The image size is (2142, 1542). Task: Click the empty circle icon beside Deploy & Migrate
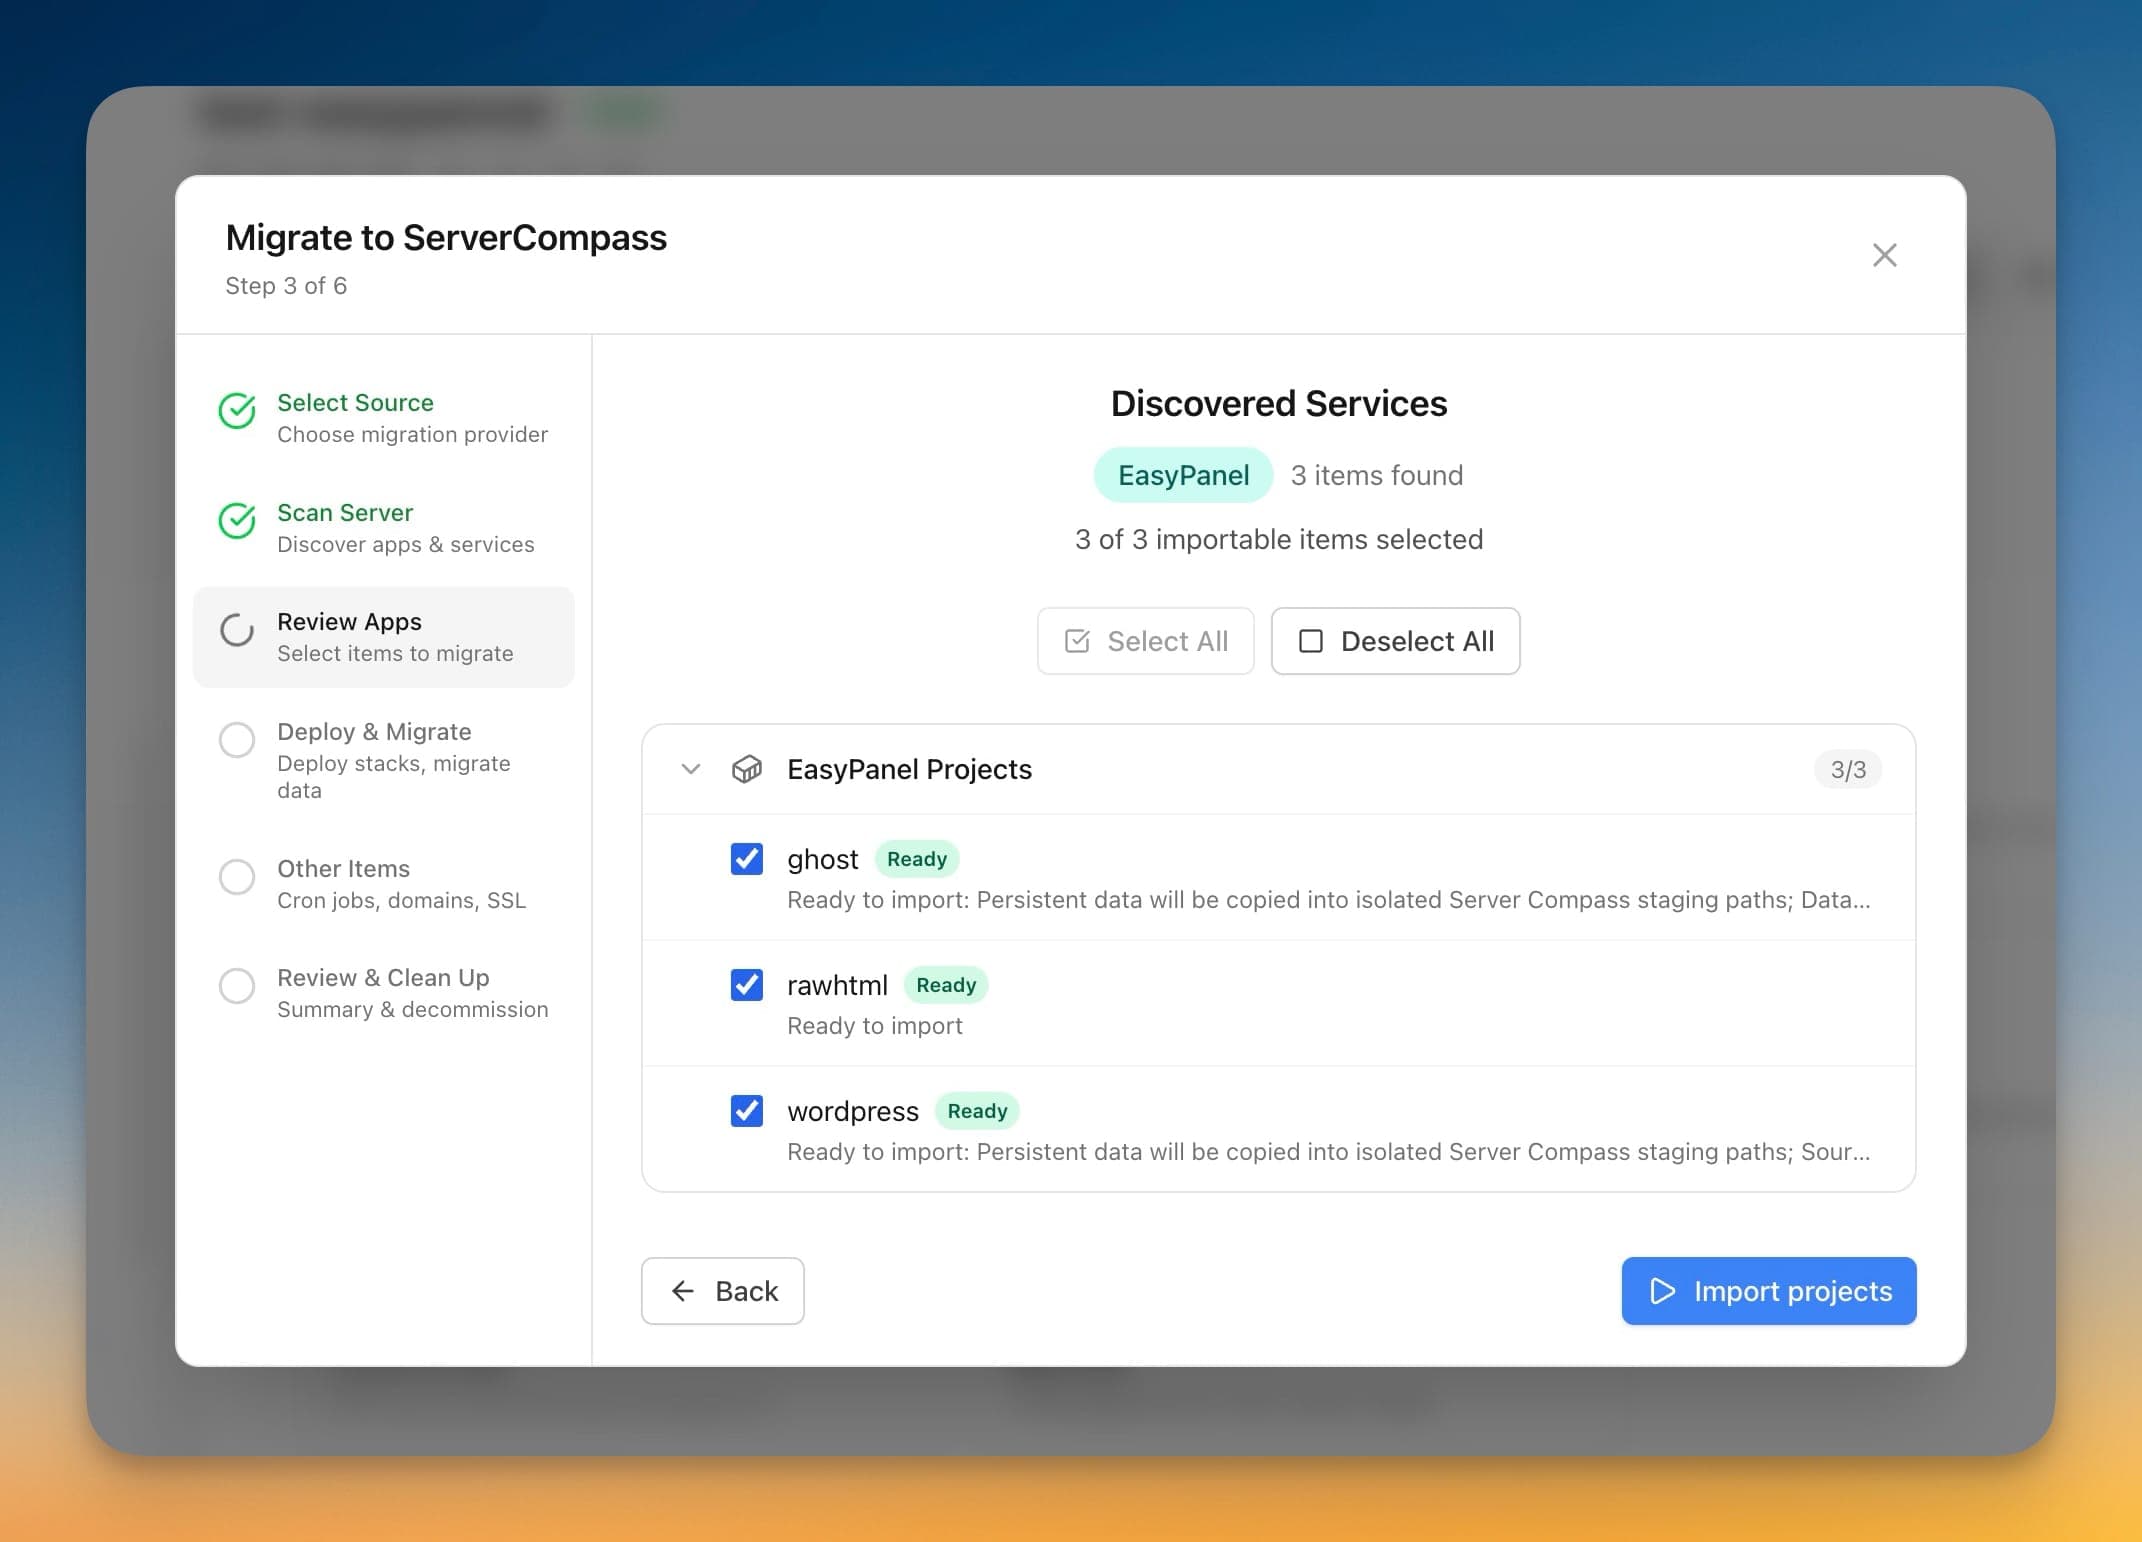[x=237, y=740]
